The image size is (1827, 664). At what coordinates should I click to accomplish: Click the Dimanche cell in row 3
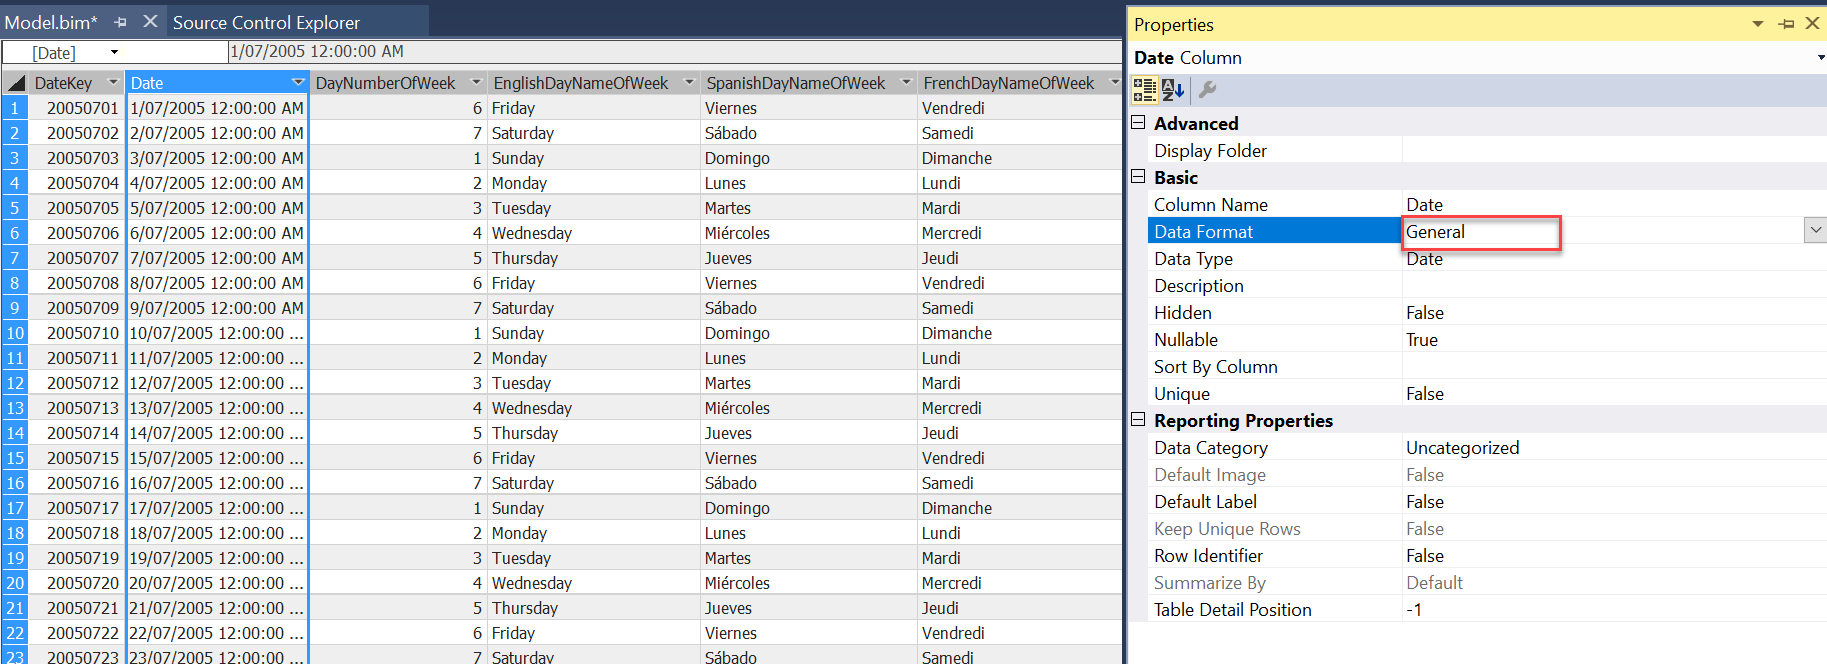pyautogui.click(x=1019, y=158)
